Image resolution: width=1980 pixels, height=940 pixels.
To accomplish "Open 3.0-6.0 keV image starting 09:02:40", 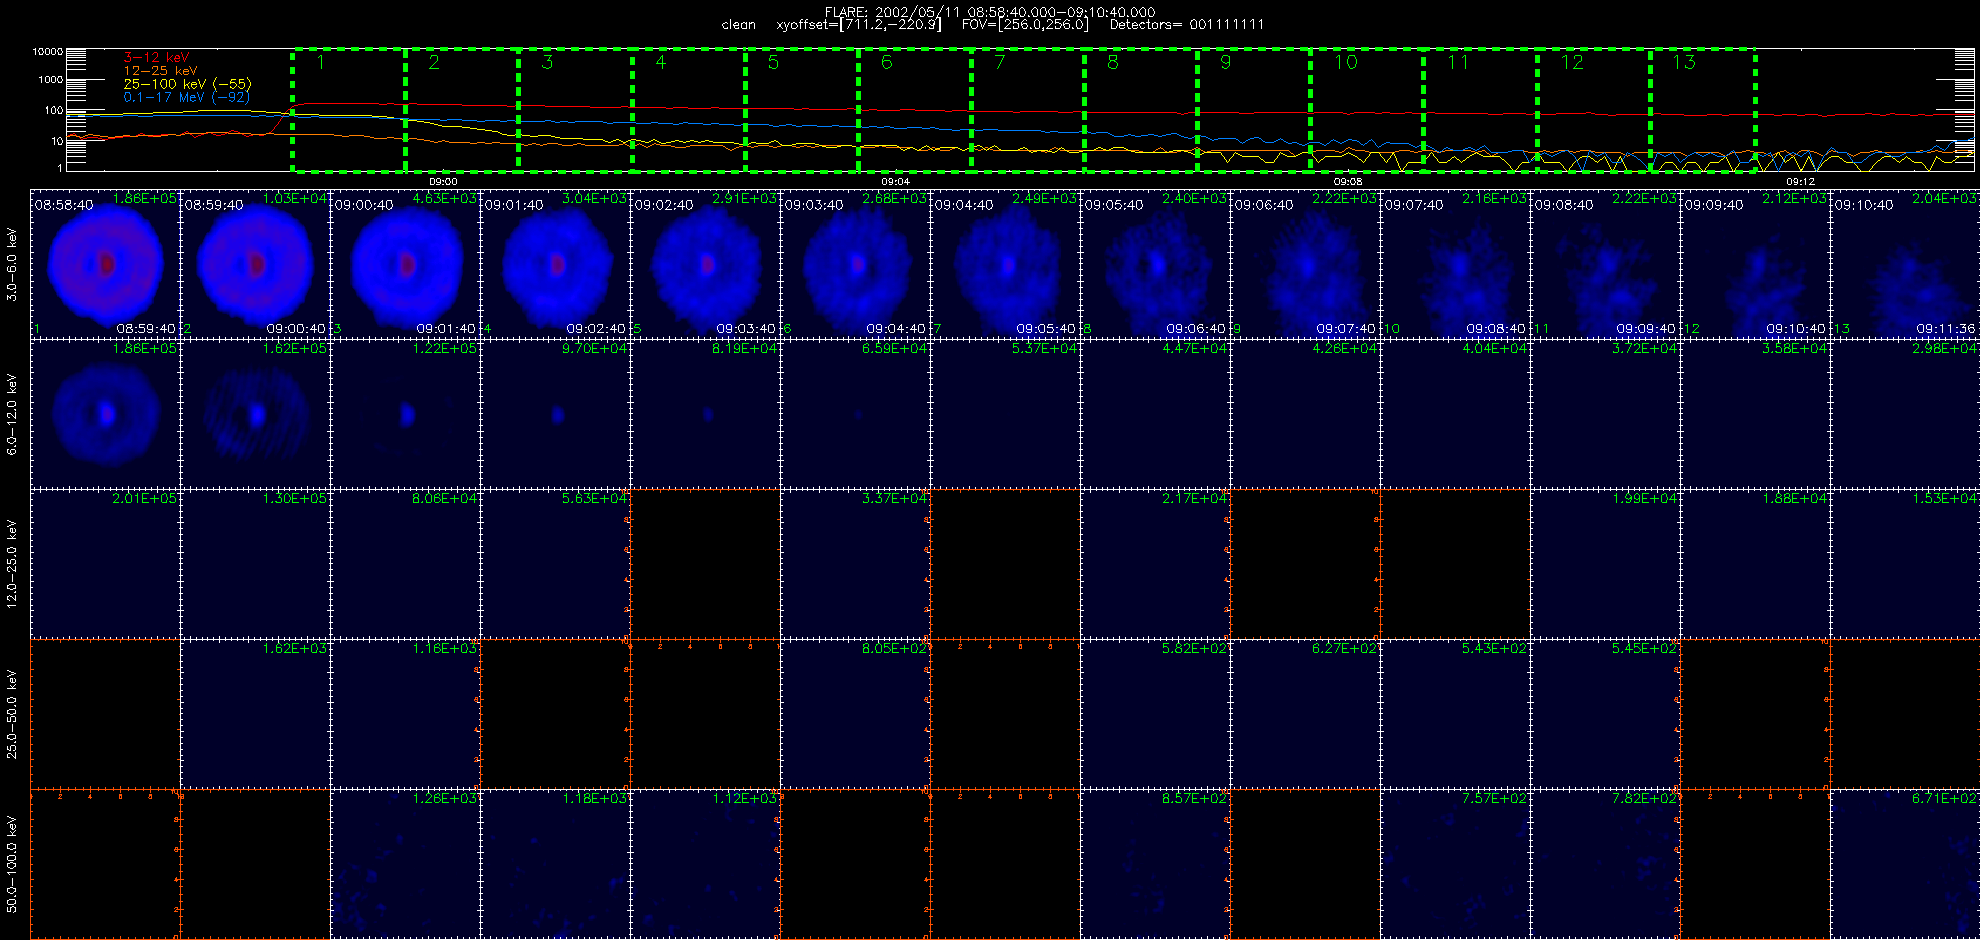I will coord(706,264).
